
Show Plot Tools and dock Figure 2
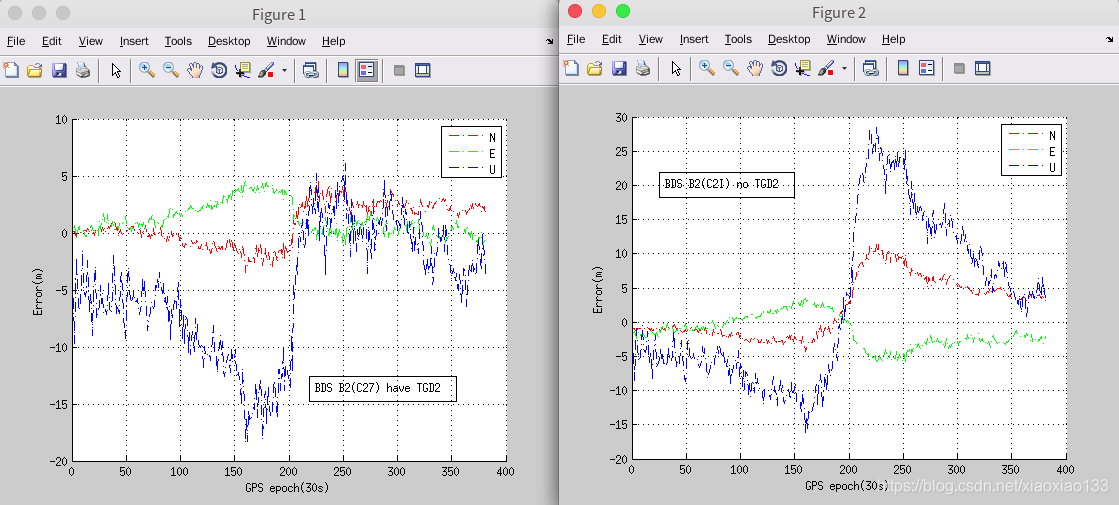[x=983, y=68]
